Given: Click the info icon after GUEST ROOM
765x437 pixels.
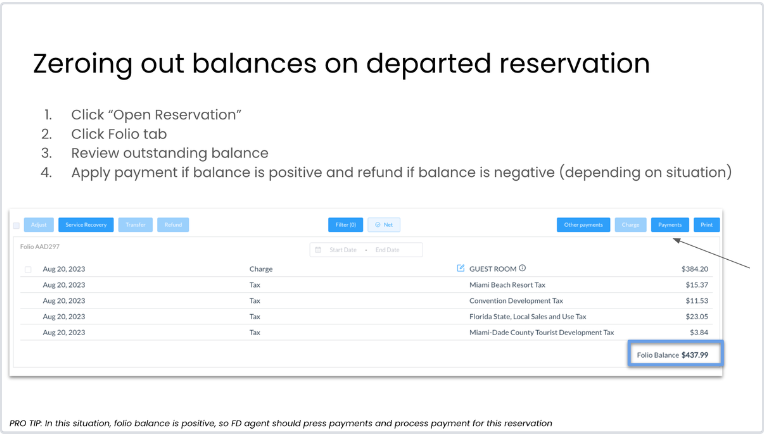Looking at the screenshot, I should click(523, 268).
